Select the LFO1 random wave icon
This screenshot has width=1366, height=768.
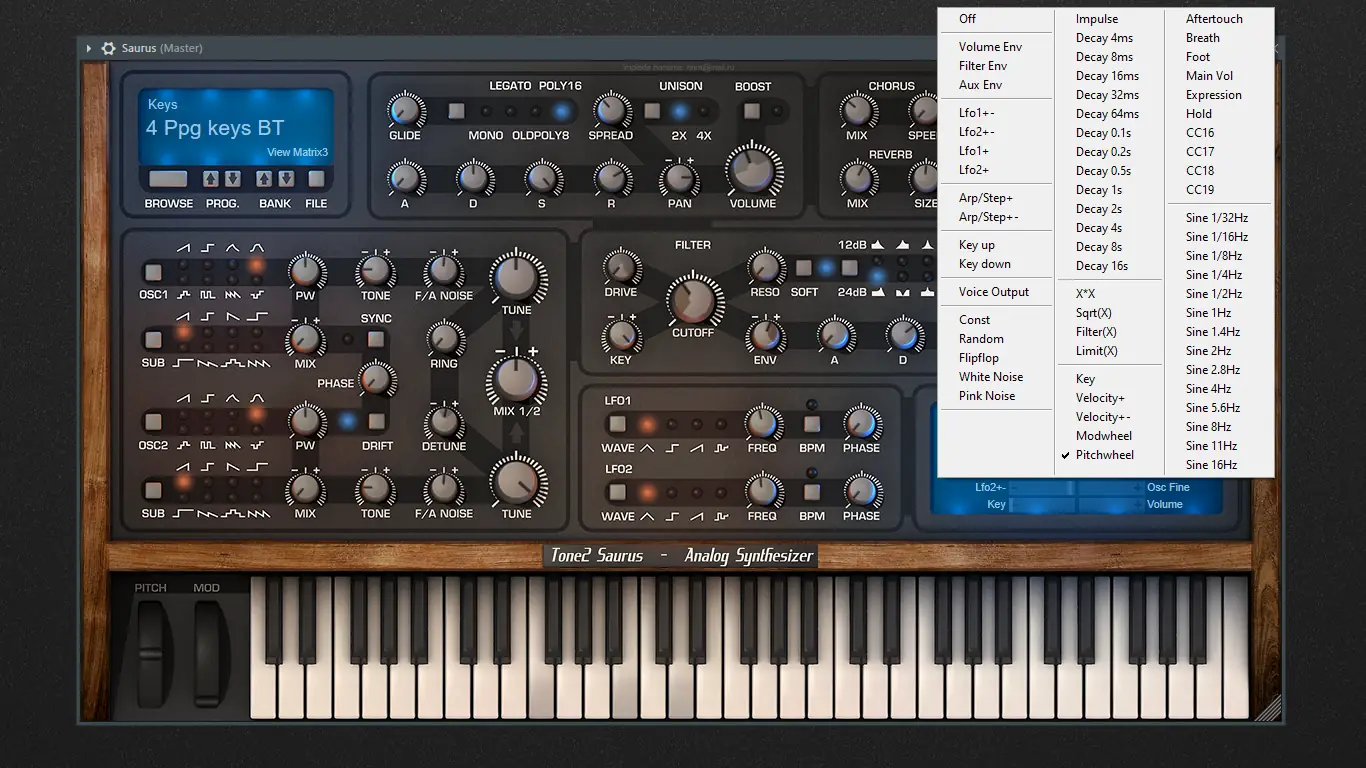722,448
